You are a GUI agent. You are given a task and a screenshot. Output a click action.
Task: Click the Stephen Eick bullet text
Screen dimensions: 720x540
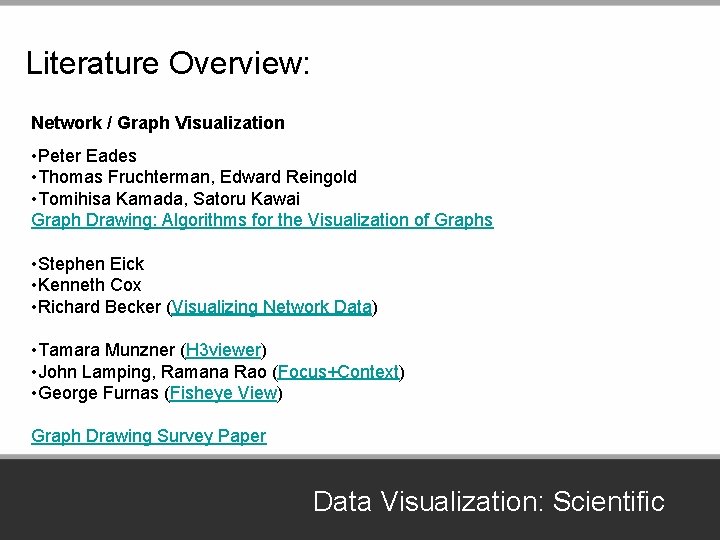pos(92,264)
